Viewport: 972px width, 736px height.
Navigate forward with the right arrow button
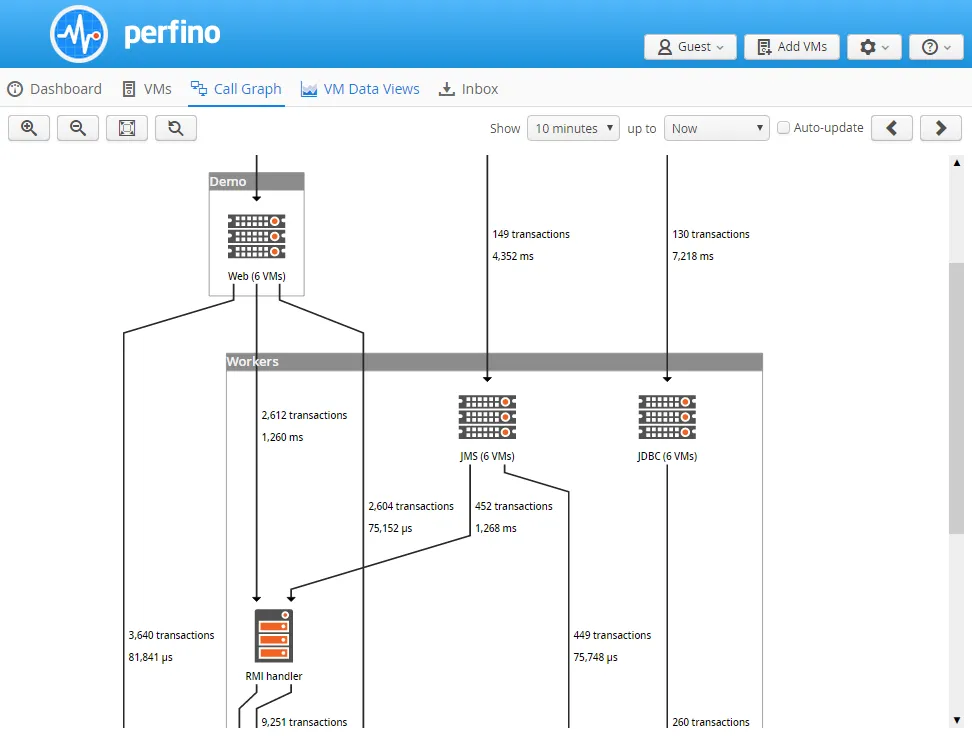click(940, 127)
